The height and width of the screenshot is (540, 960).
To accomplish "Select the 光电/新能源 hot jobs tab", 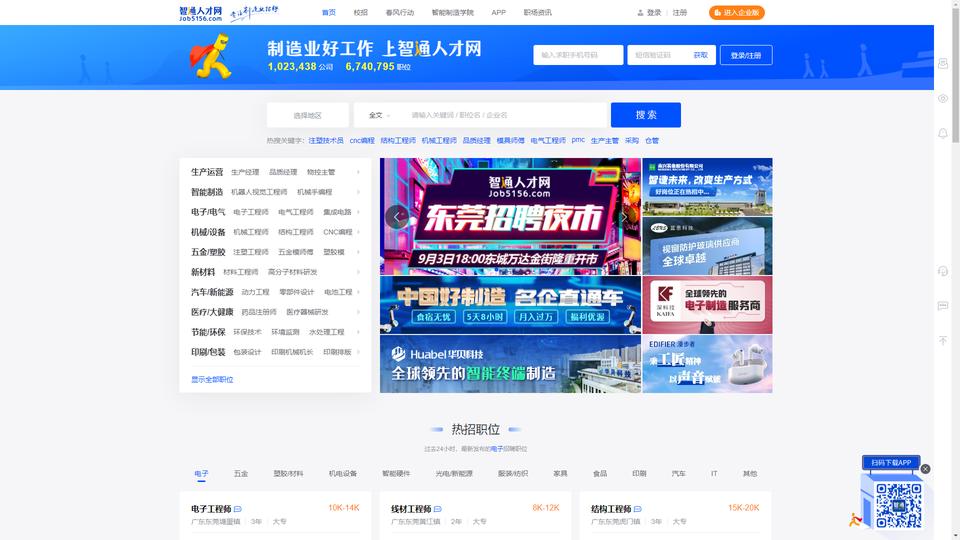I will point(454,473).
